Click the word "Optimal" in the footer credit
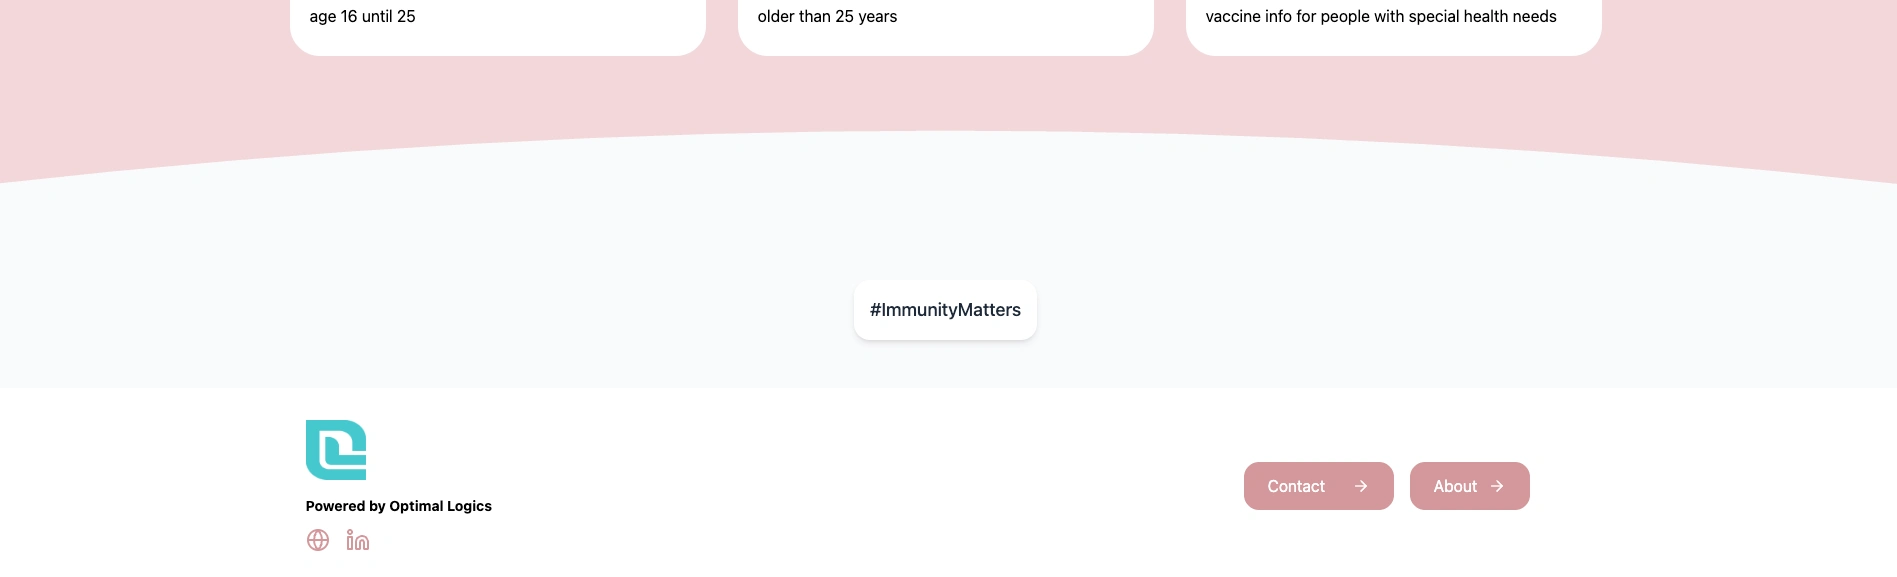This screenshot has height=577, width=1897. [417, 506]
